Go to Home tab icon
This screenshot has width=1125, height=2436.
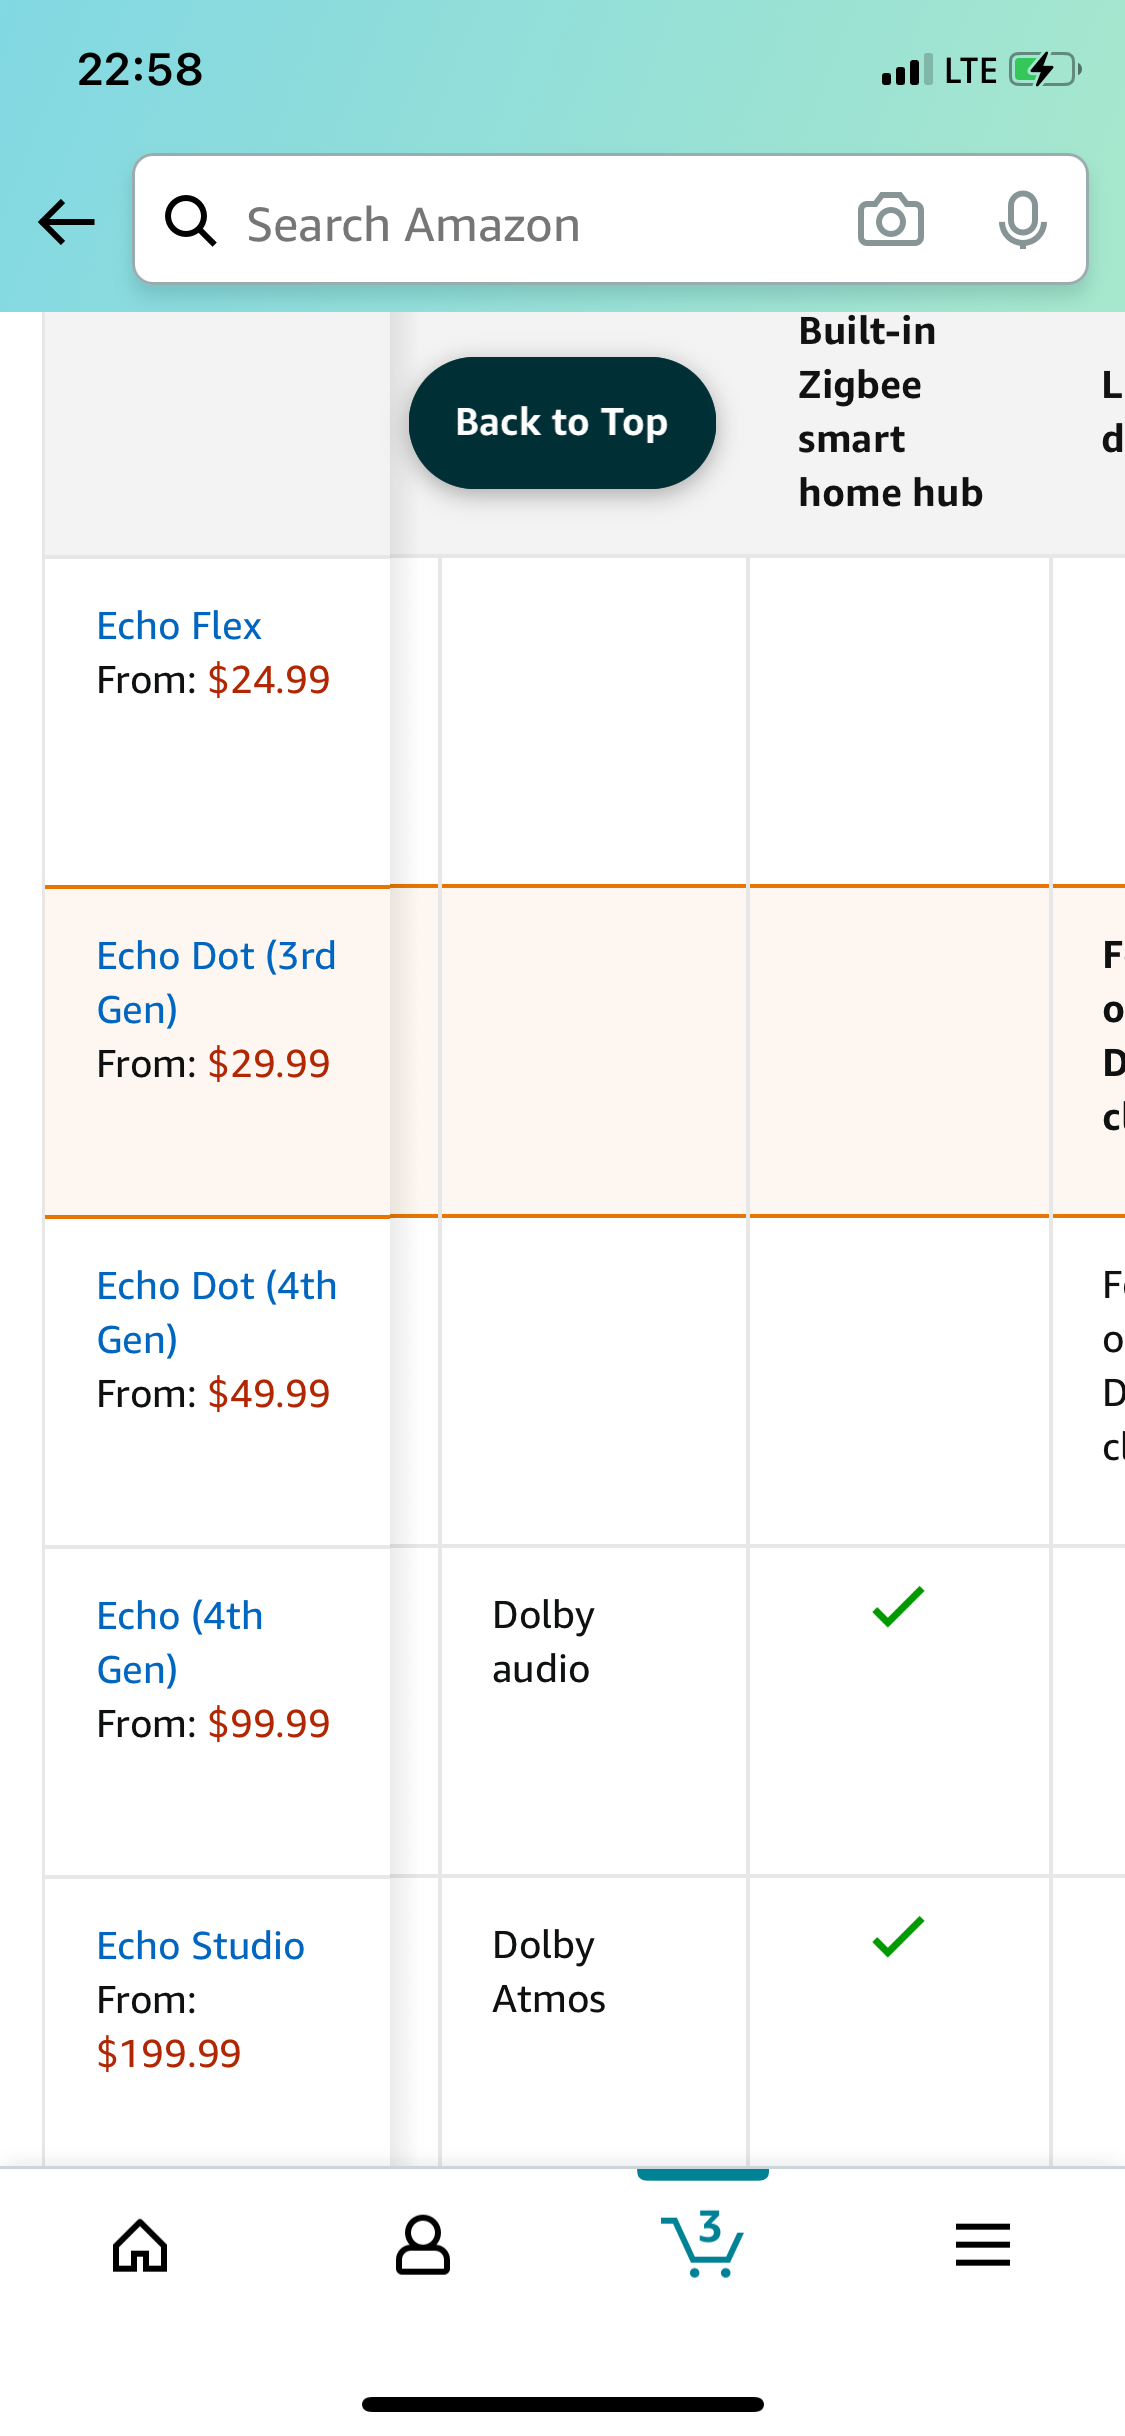[x=140, y=2246]
